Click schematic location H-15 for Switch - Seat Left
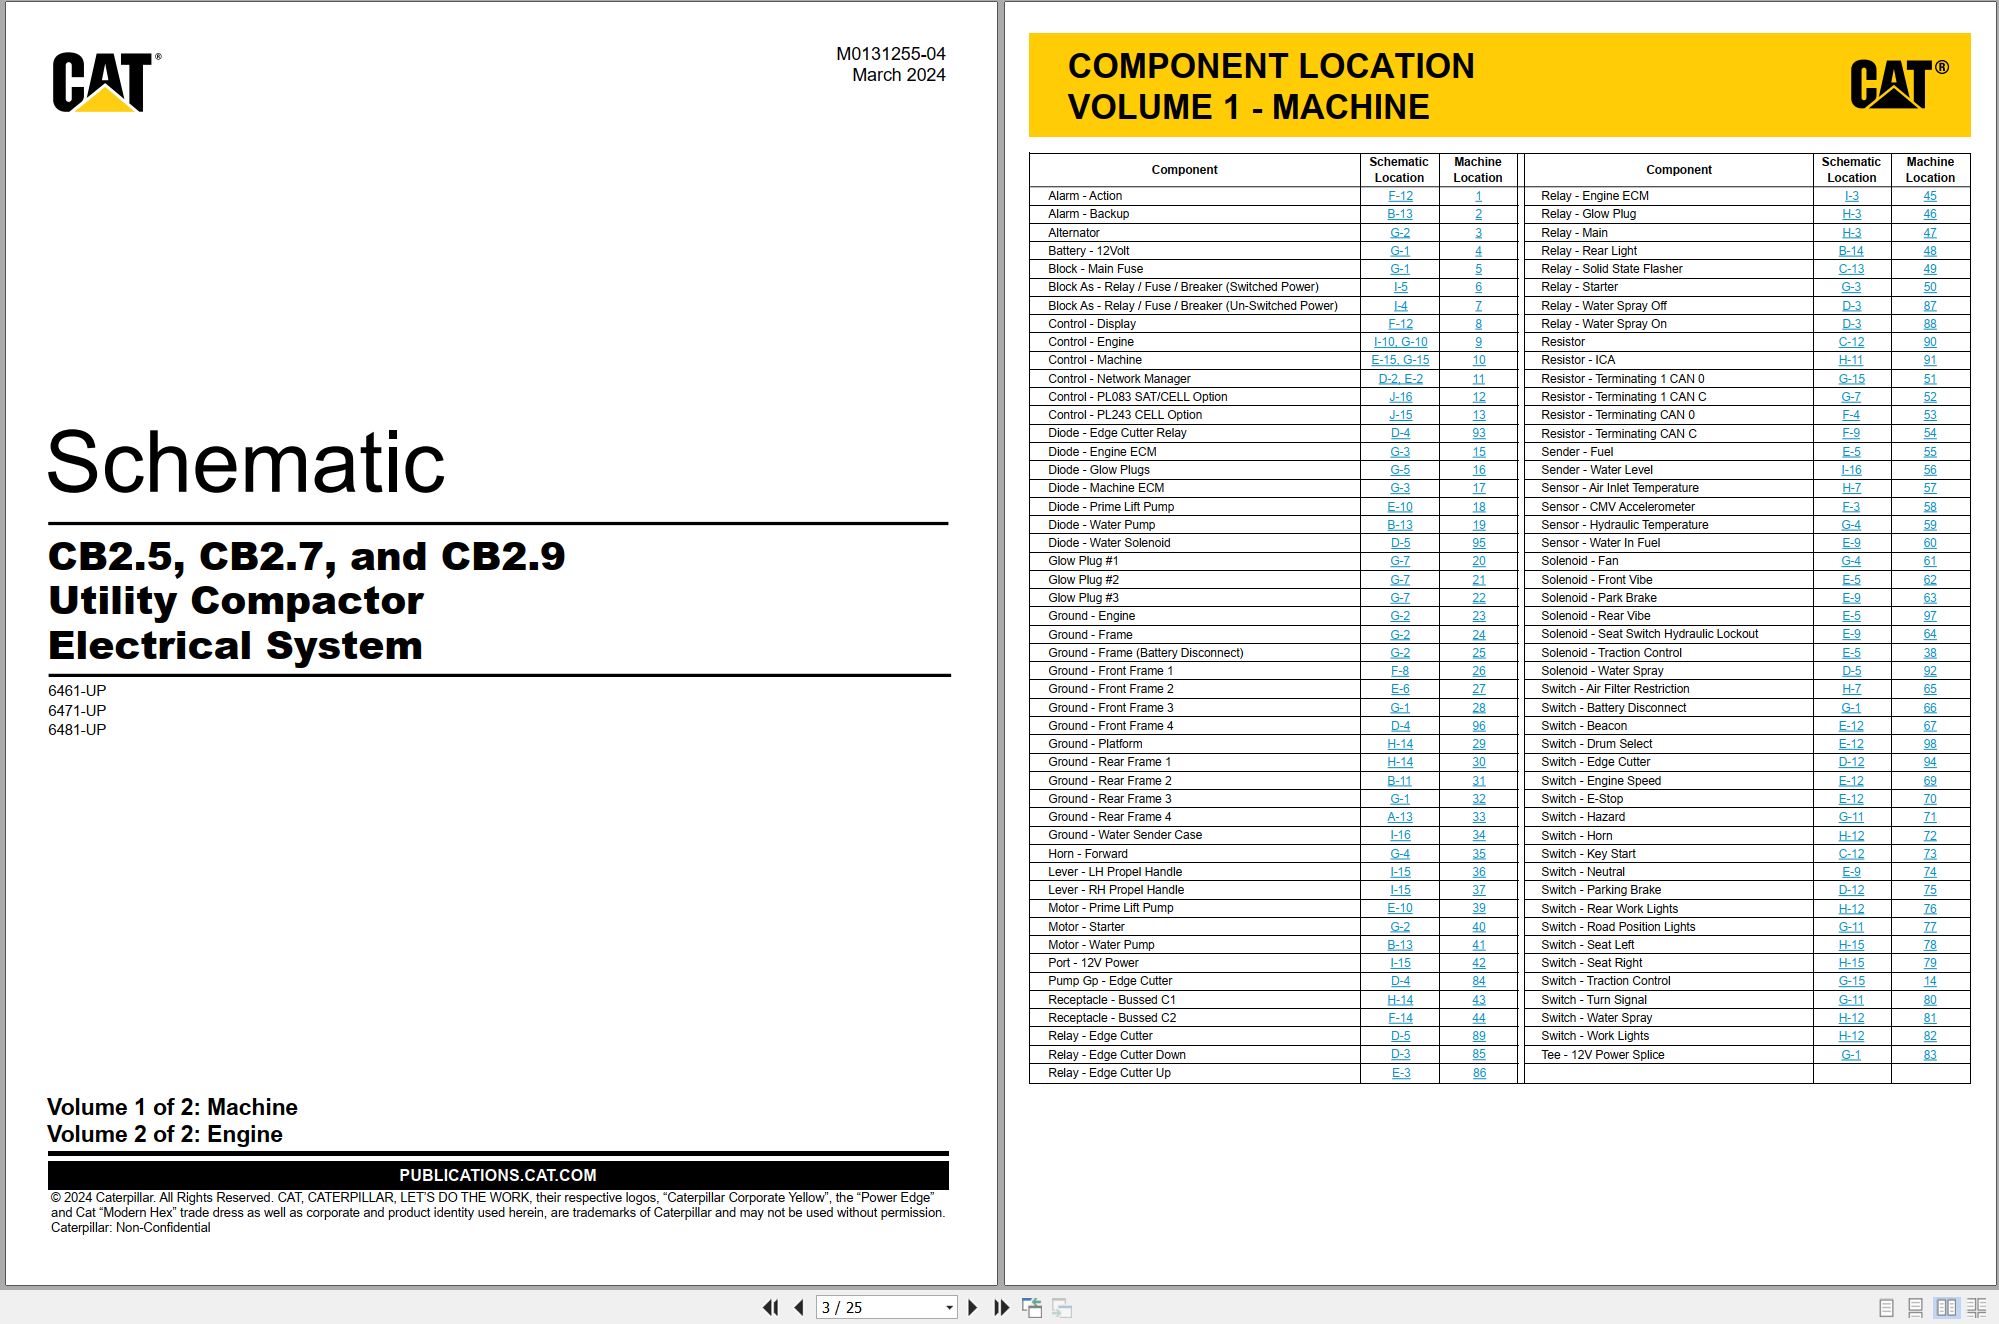1999x1324 pixels. point(1851,945)
